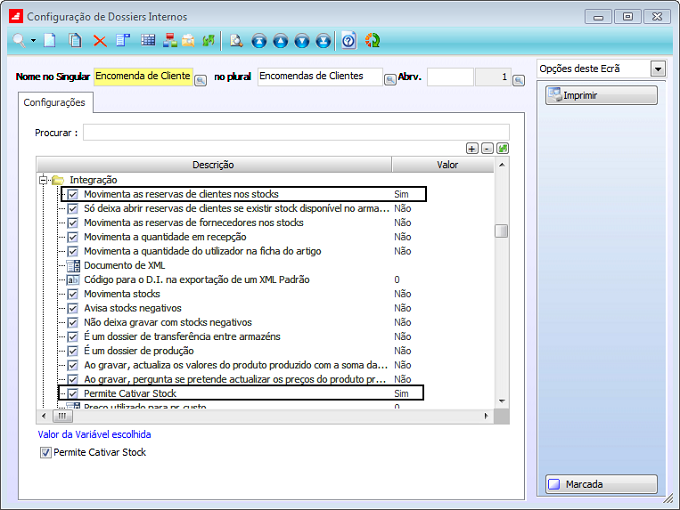Screen dimensions: 680x510
Task: Click in the Procurar search field
Action: pyautogui.click(x=296, y=133)
